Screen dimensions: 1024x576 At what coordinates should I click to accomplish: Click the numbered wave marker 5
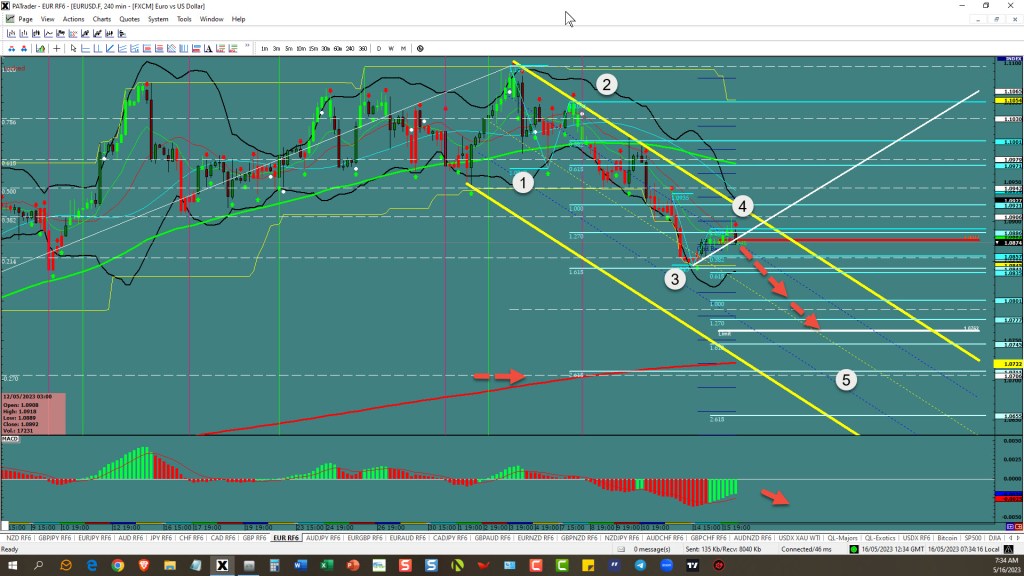(x=845, y=380)
